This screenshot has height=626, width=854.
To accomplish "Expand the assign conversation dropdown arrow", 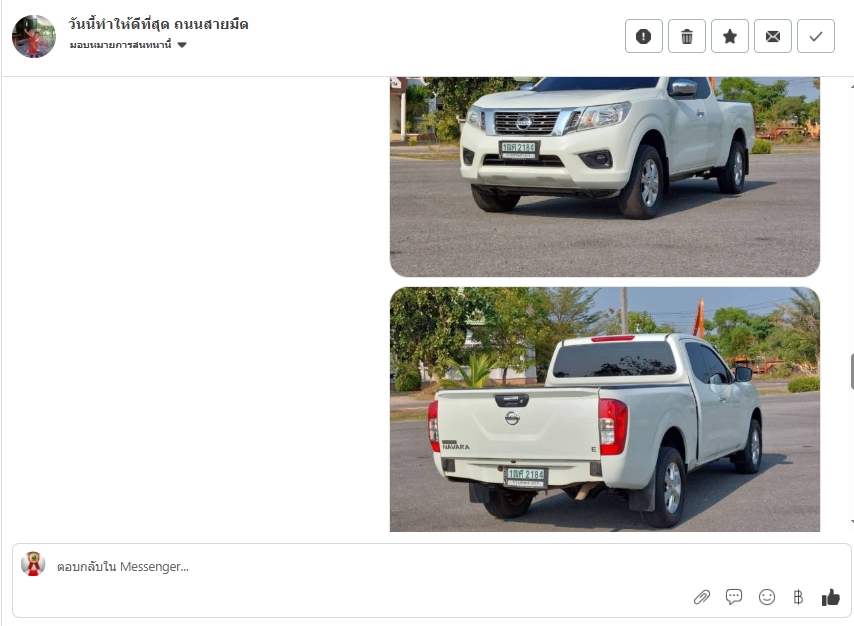I will pos(182,45).
